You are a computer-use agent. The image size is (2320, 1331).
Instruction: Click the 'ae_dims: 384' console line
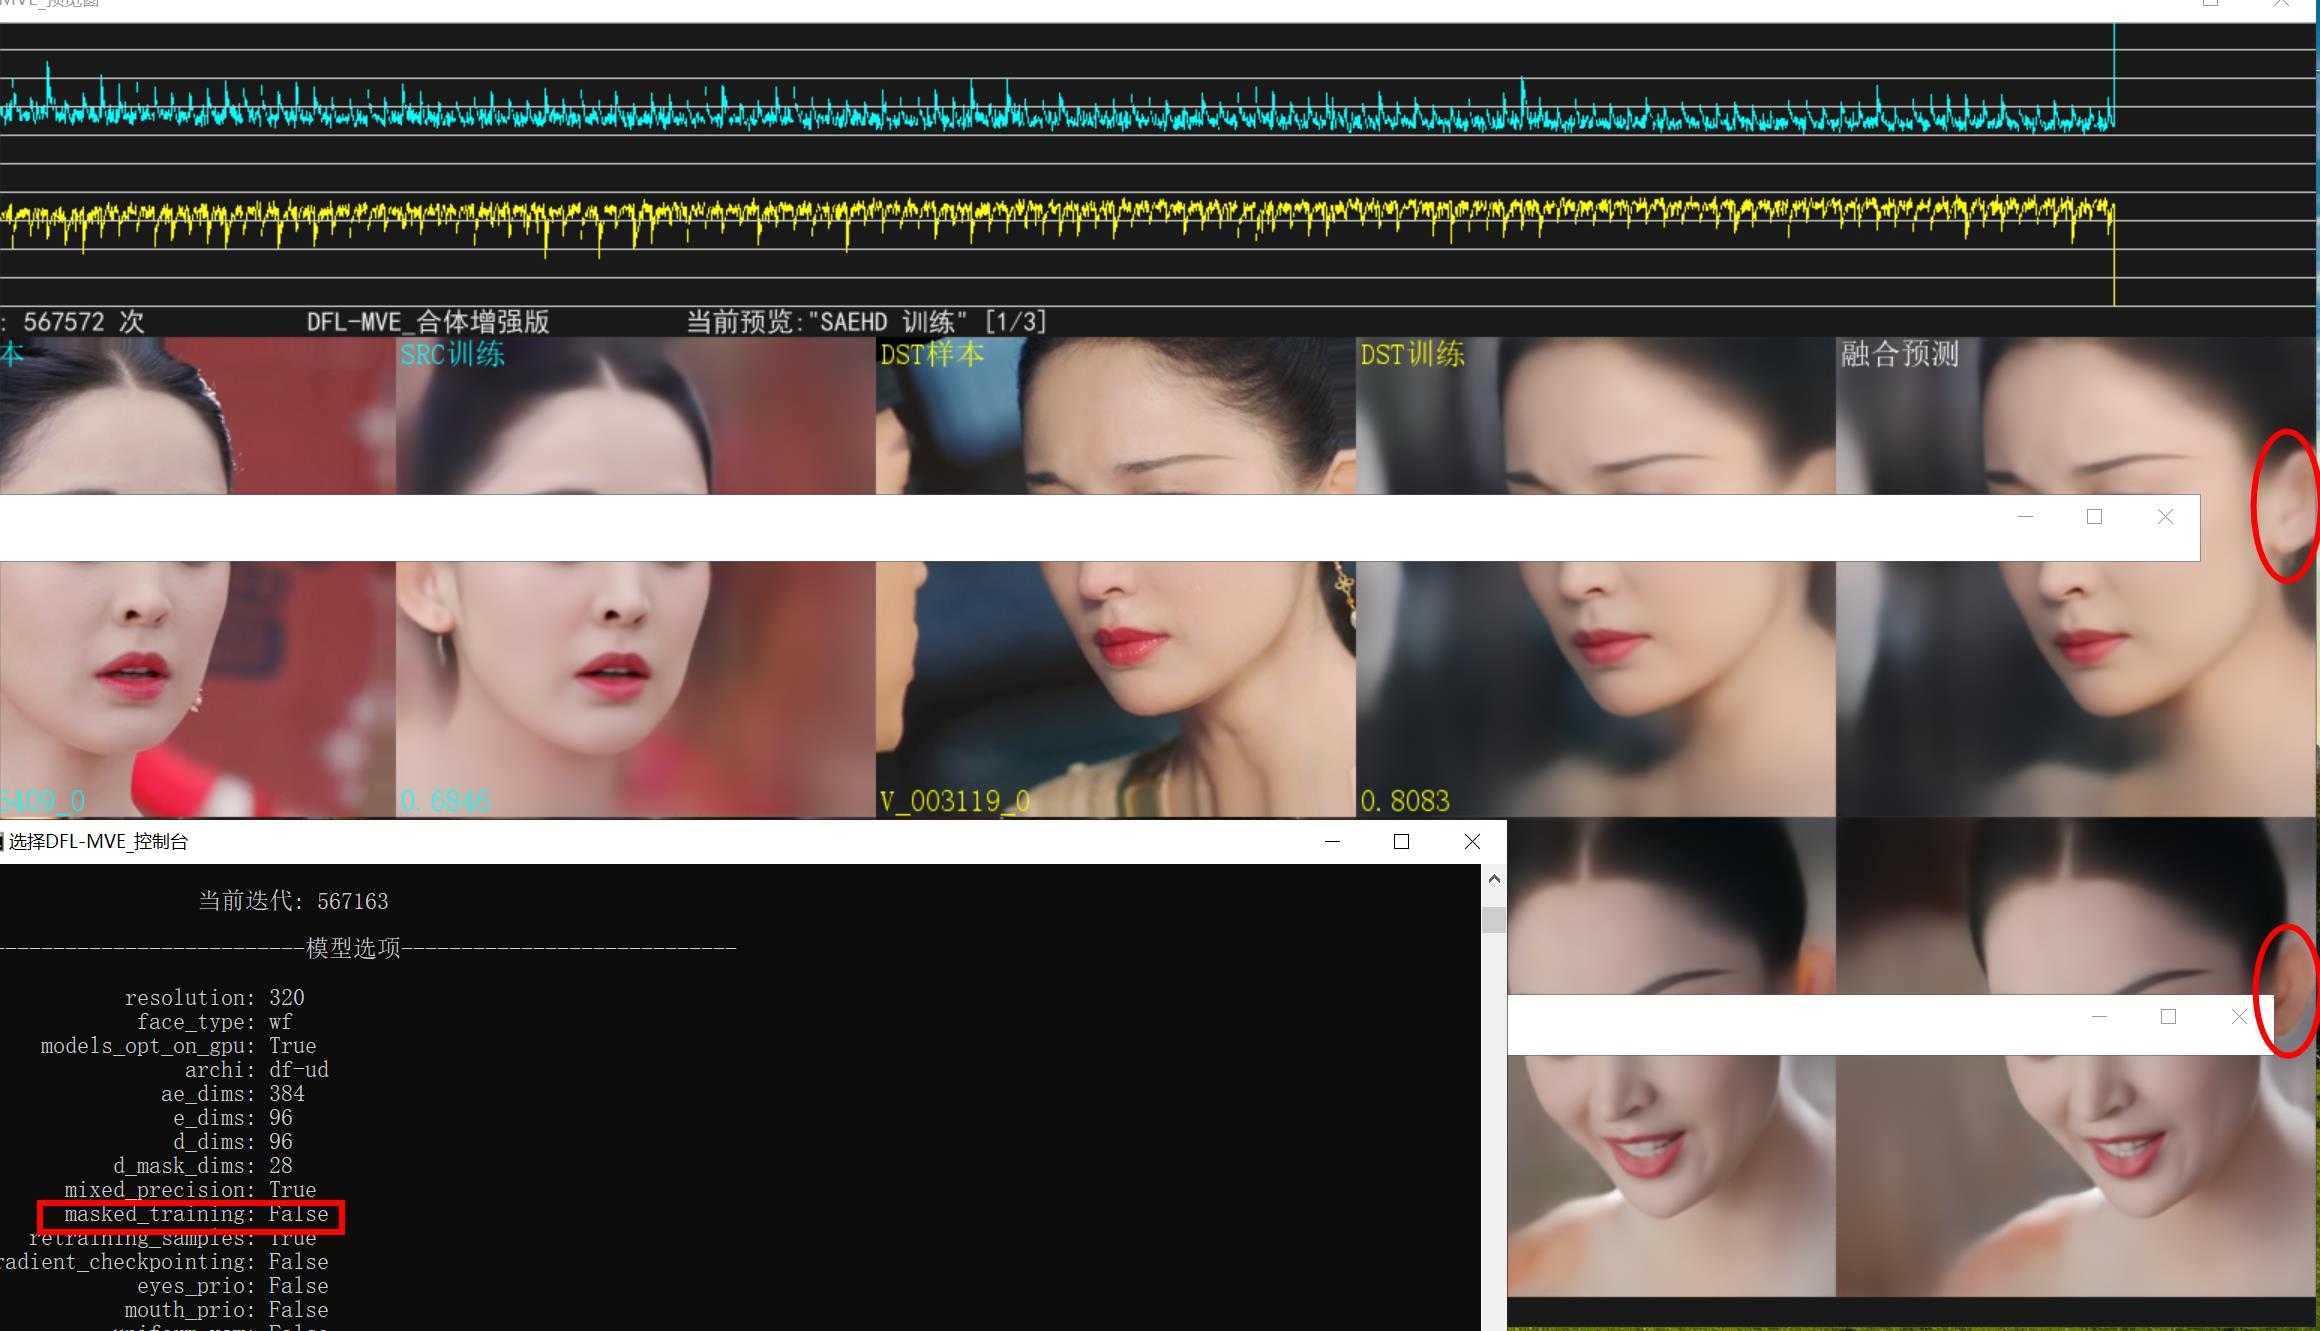pyautogui.click(x=233, y=1094)
